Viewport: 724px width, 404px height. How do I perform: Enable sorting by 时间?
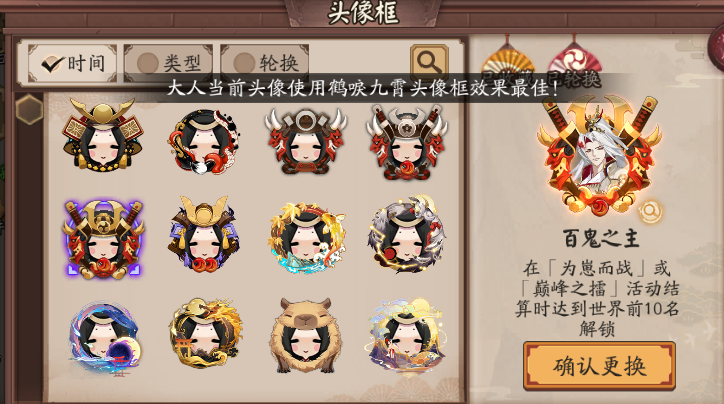[72, 63]
